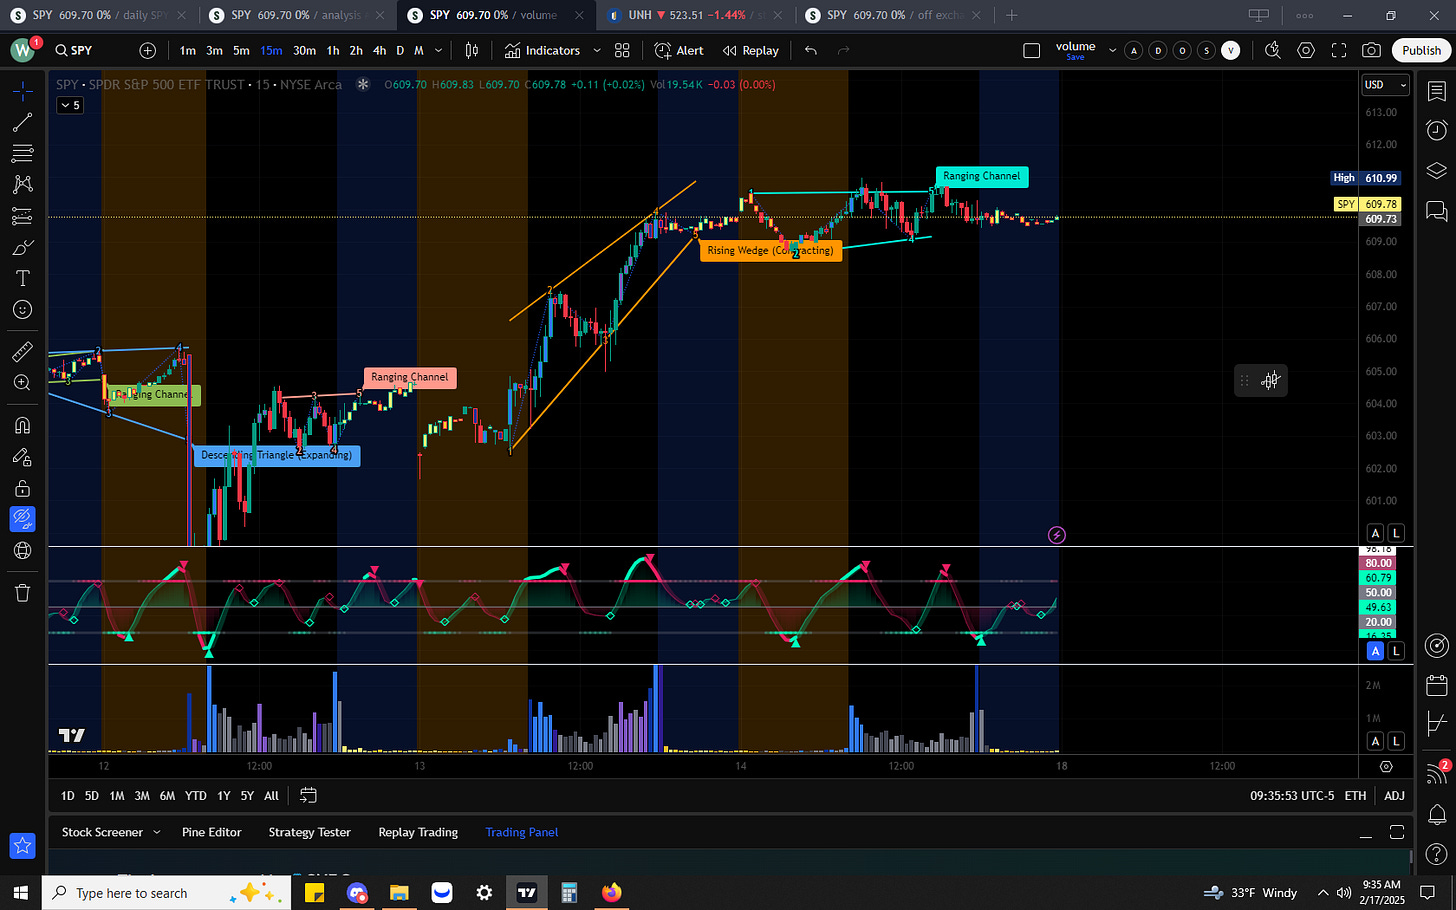
Task: Activate the zoom in tool
Action: tap(22, 383)
